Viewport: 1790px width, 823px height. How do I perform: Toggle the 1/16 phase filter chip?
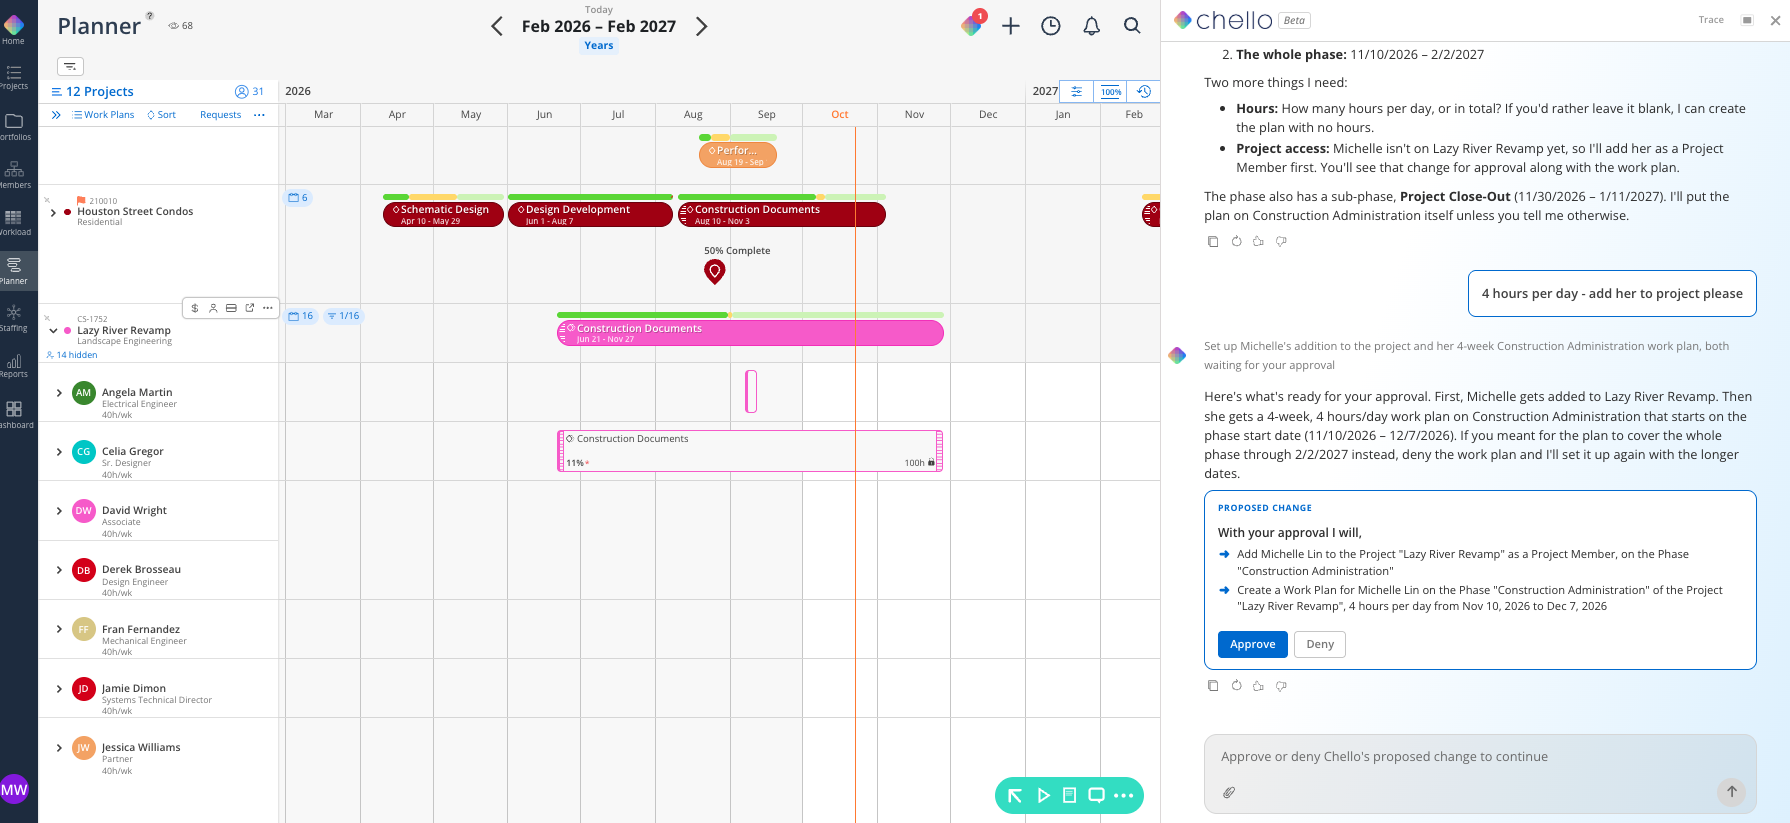pos(343,316)
